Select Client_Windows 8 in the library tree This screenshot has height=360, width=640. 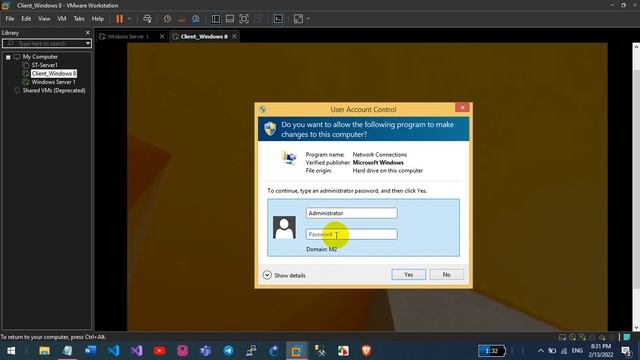click(54, 73)
